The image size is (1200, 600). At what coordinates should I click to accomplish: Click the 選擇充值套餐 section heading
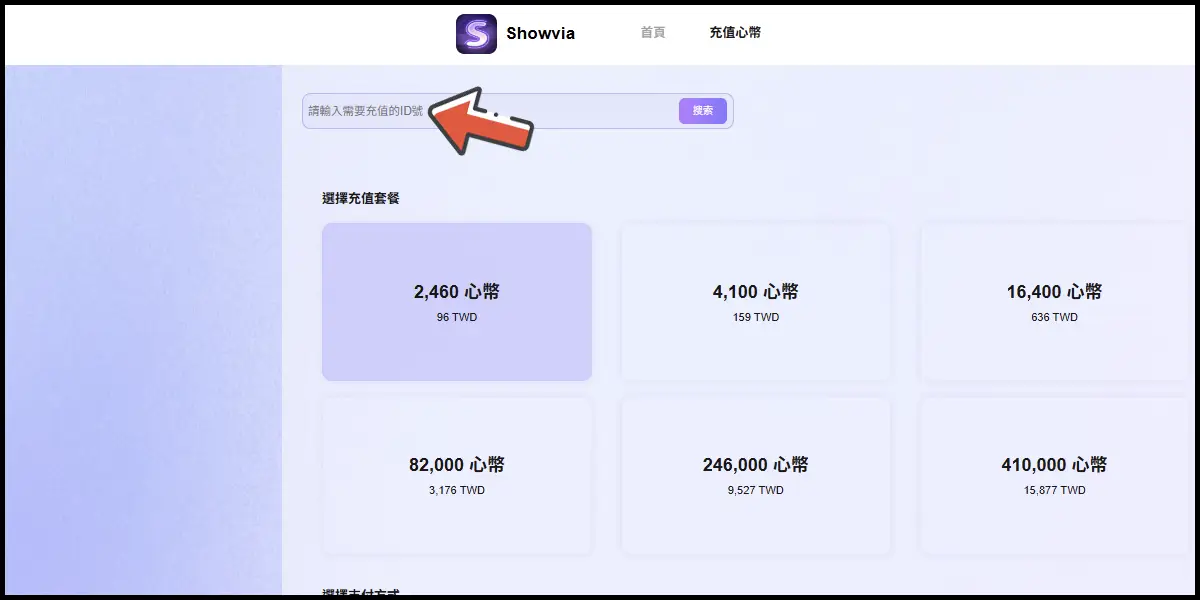click(361, 199)
